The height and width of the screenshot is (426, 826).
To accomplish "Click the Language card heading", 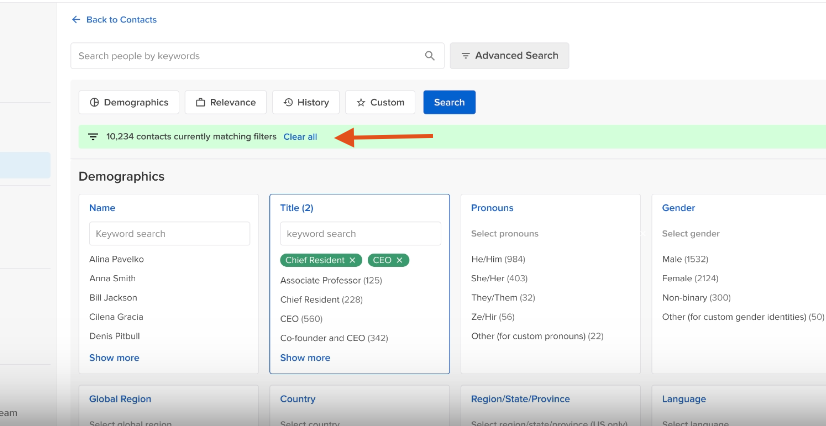I will click(x=684, y=399).
